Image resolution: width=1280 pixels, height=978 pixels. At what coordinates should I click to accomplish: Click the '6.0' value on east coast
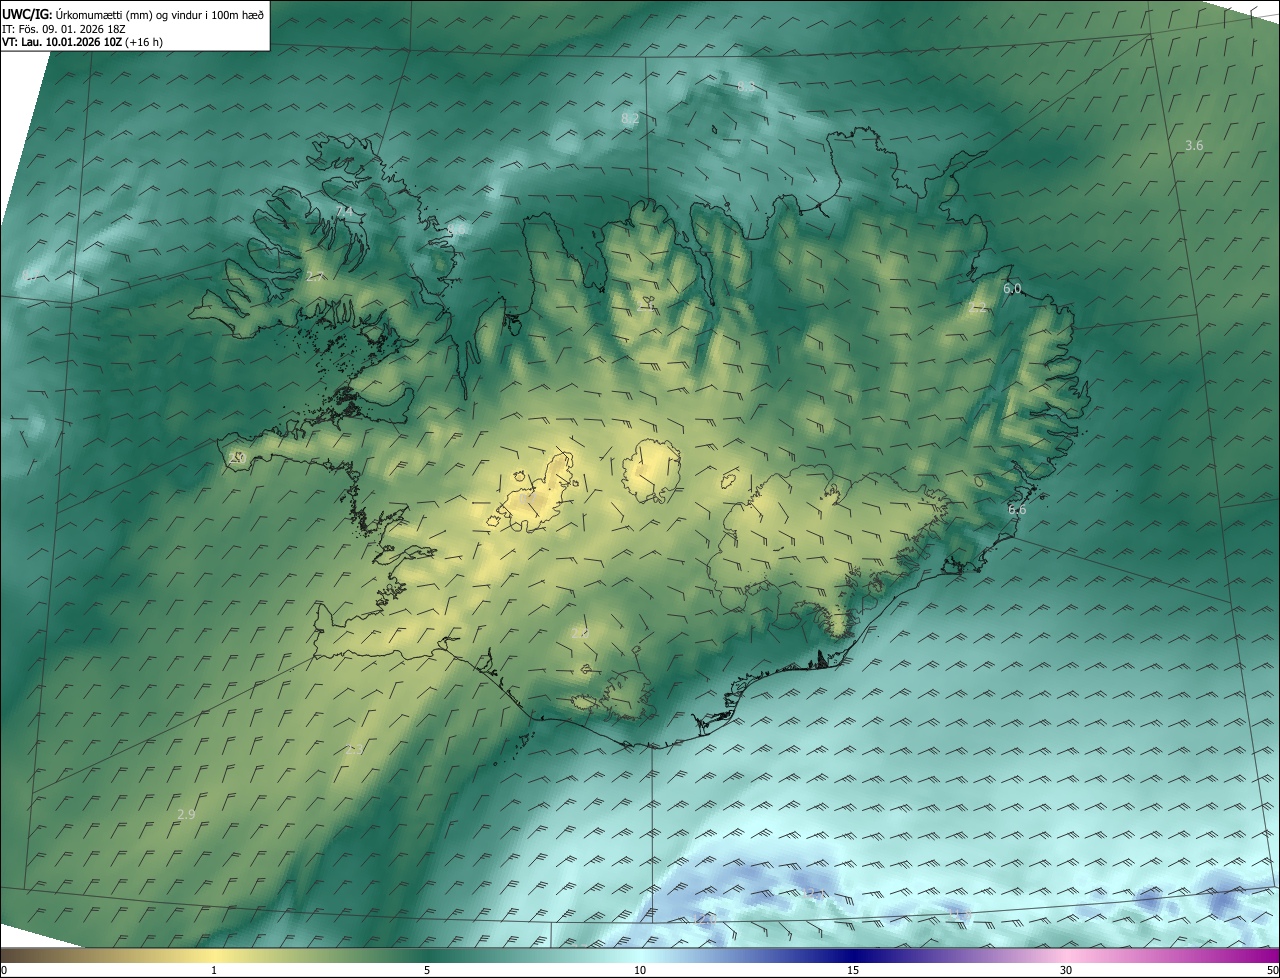click(x=1012, y=289)
